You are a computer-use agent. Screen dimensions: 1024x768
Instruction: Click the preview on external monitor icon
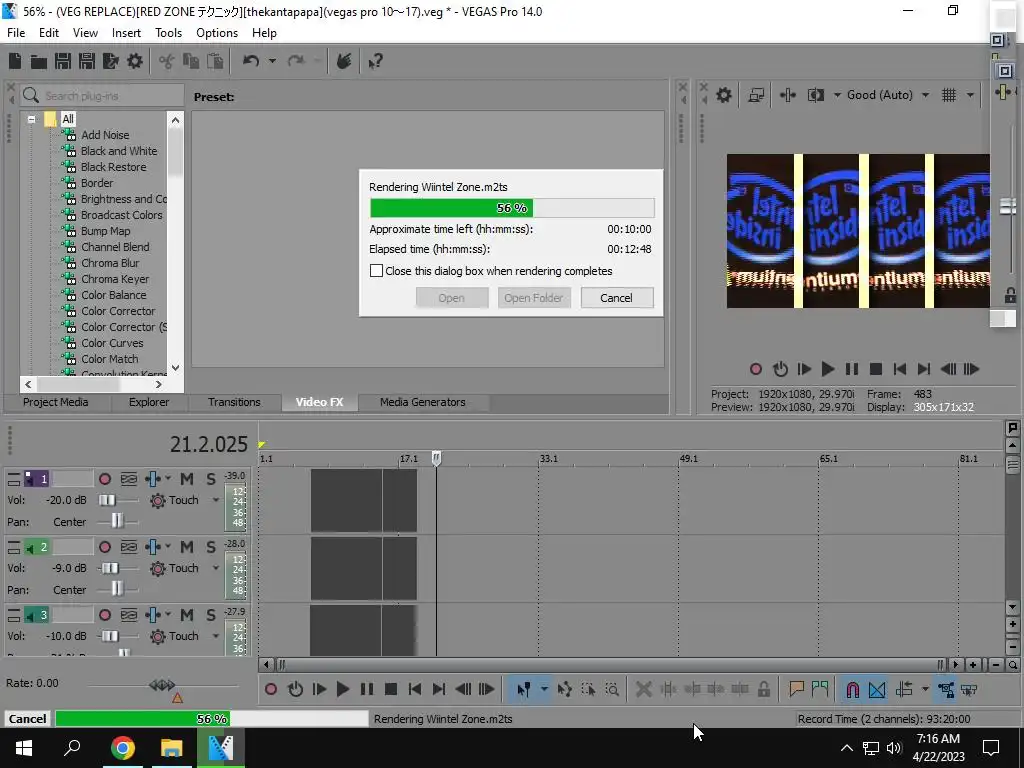756,95
